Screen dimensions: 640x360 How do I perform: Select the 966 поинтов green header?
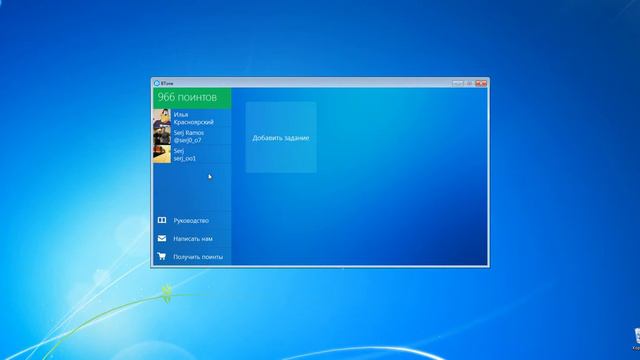[x=192, y=98]
